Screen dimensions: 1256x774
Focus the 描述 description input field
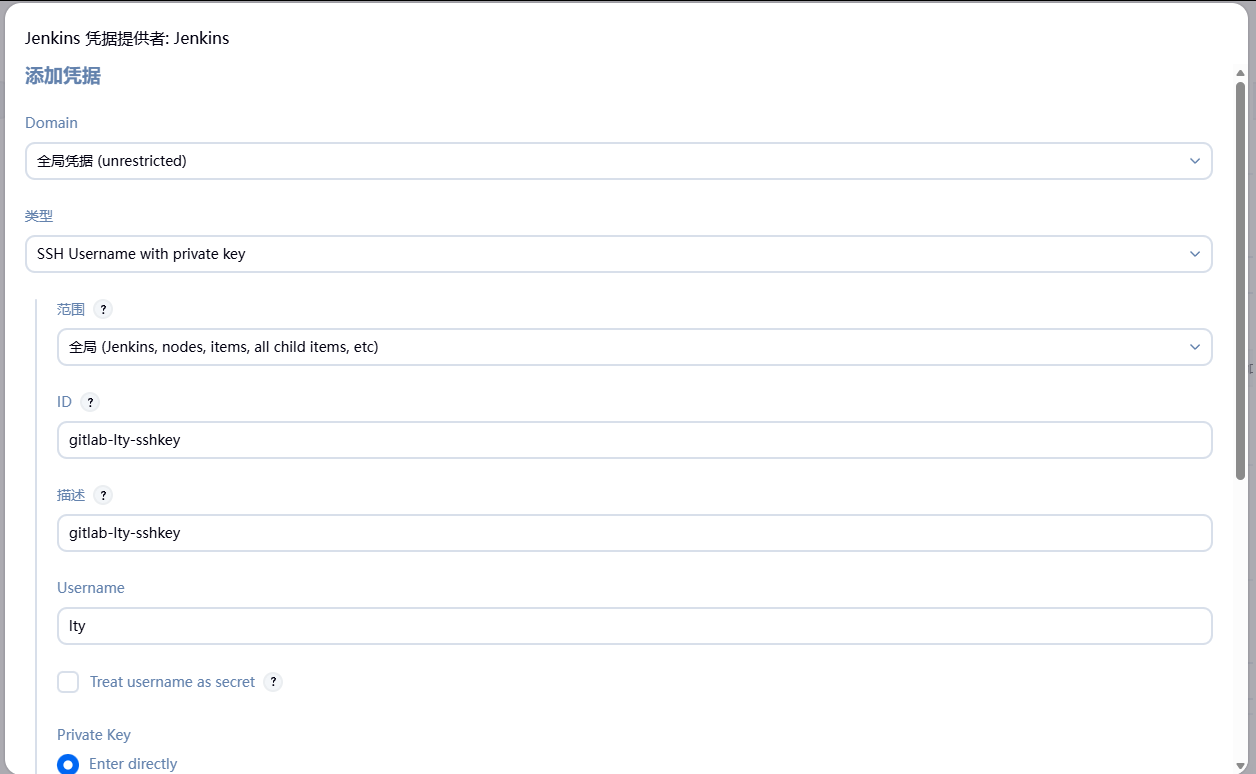point(635,533)
